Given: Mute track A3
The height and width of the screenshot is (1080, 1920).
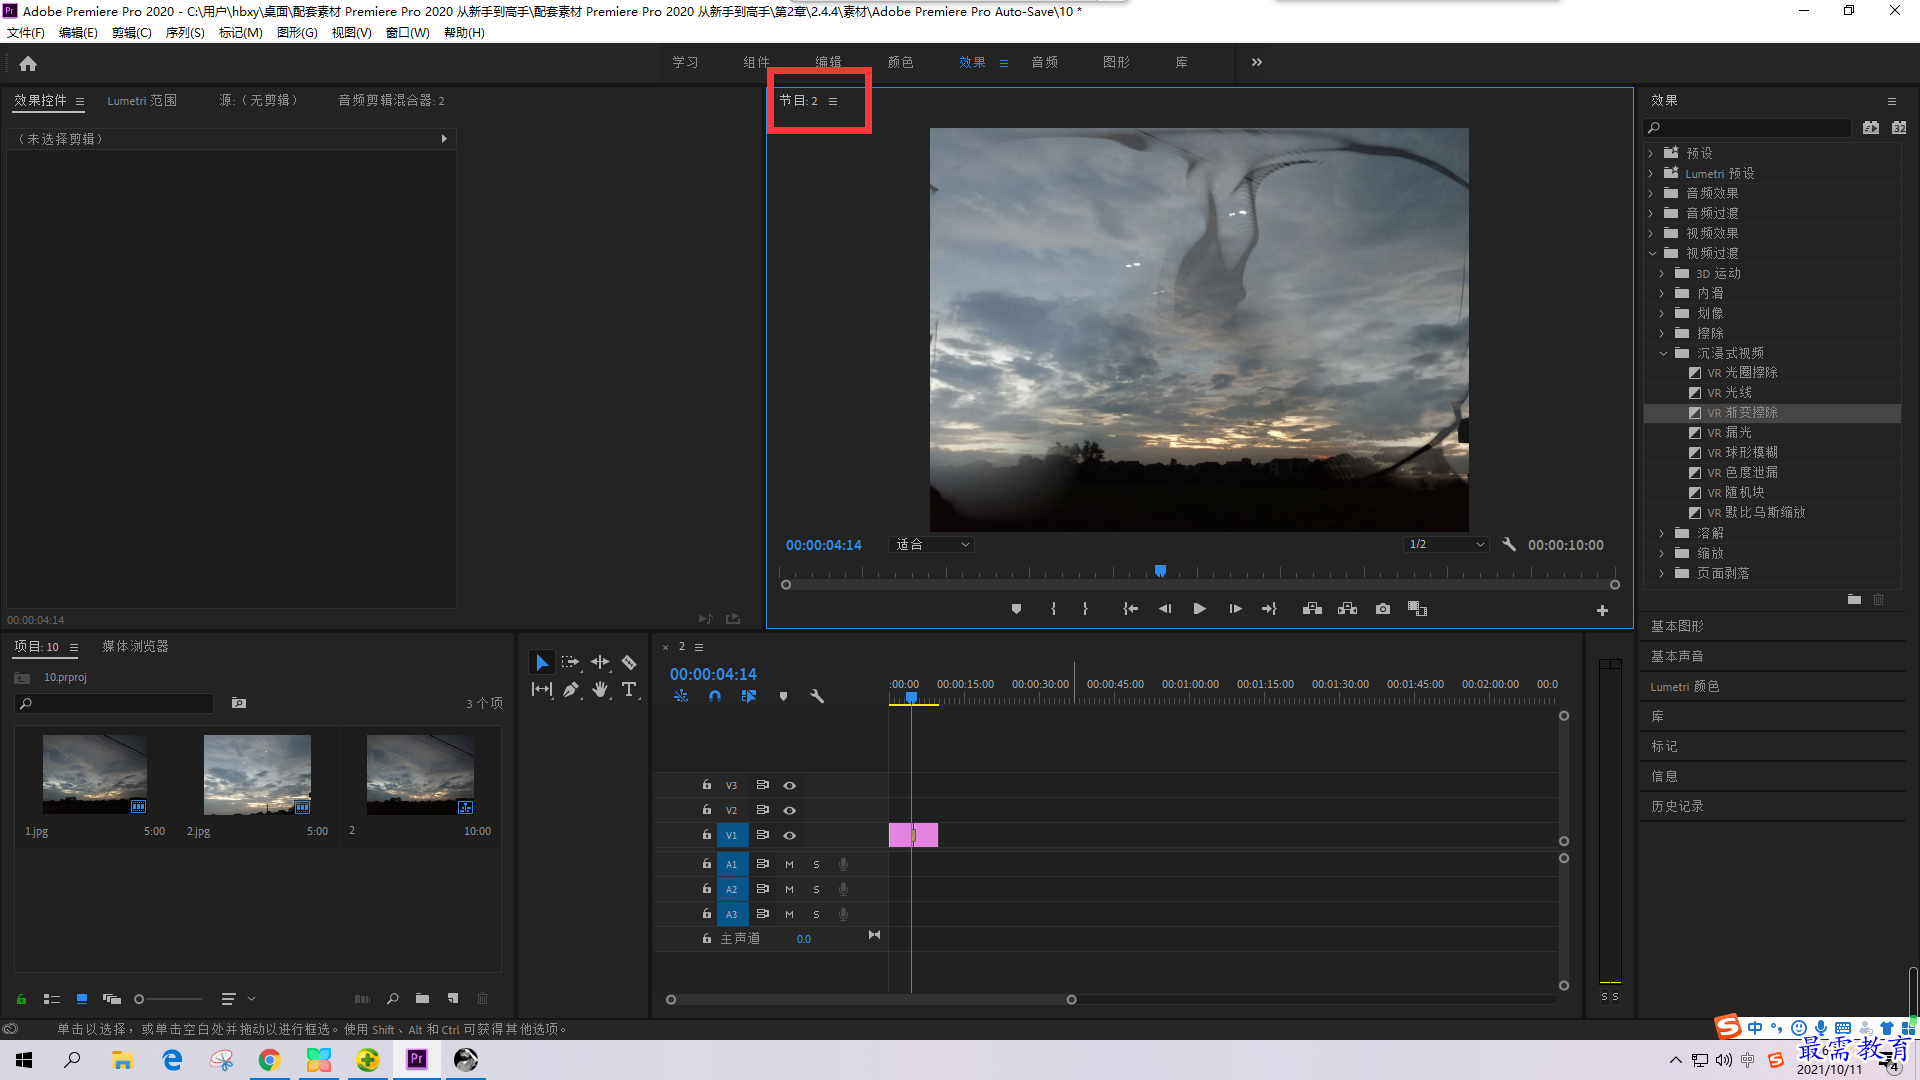Looking at the screenshot, I should (x=789, y=915).
